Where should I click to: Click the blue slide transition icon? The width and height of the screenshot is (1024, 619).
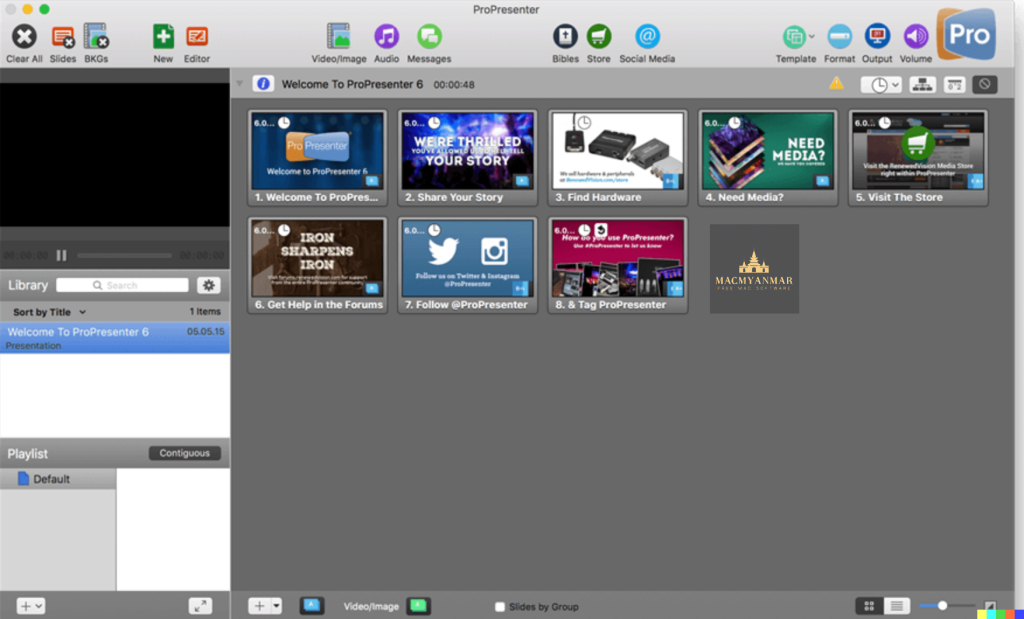[312, 606]
